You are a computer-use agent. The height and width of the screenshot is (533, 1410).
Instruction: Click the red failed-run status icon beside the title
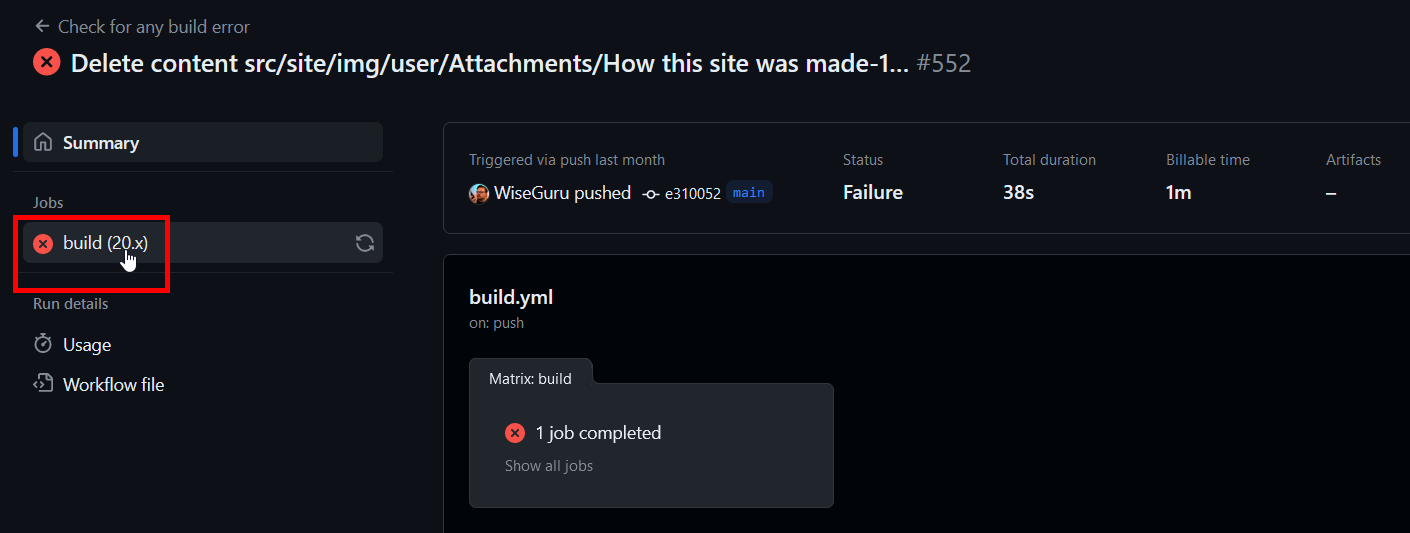(x=46, y=62)
